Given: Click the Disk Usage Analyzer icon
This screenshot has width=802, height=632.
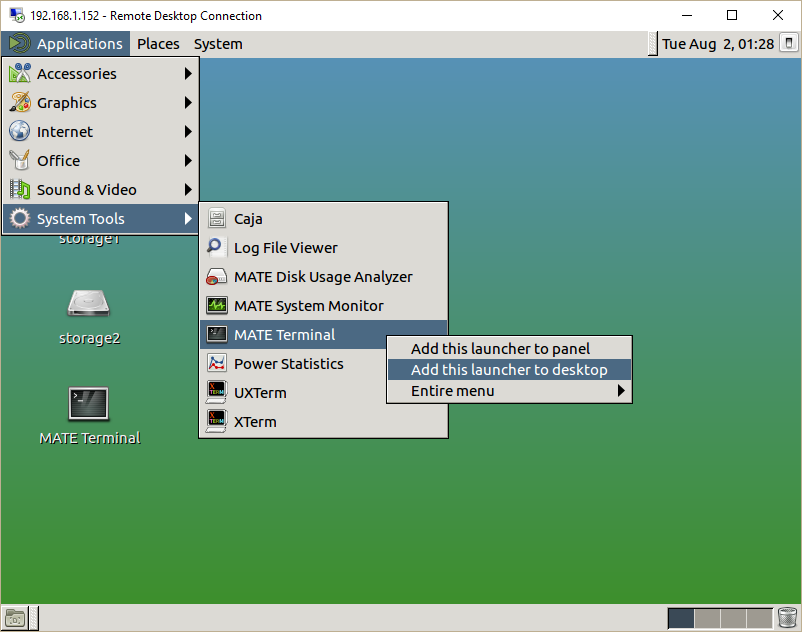Looking at the screenshot, I should [x=216, y=277].
